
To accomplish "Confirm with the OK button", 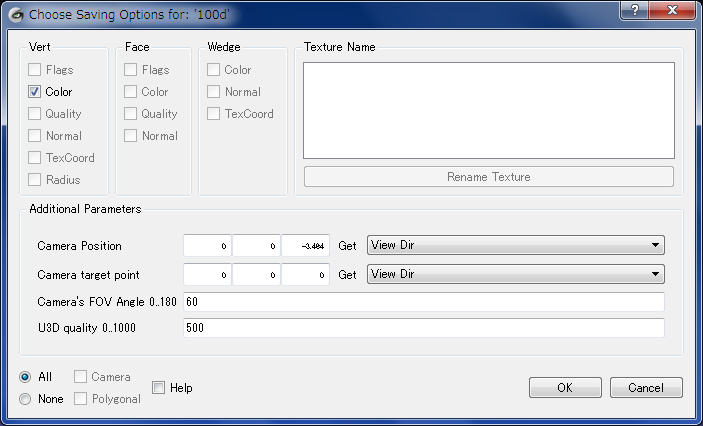I will [x=565, y=387].
